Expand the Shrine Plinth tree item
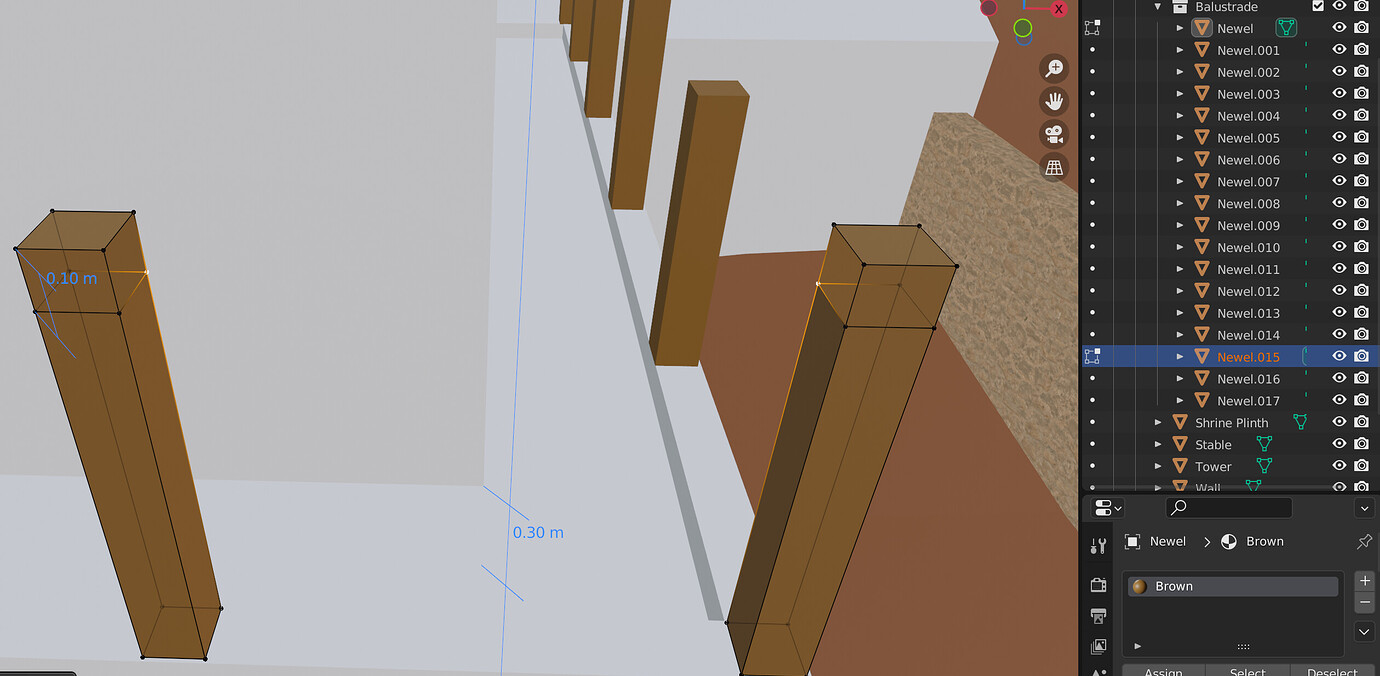1380x676 pixels. click(1158, 422)
